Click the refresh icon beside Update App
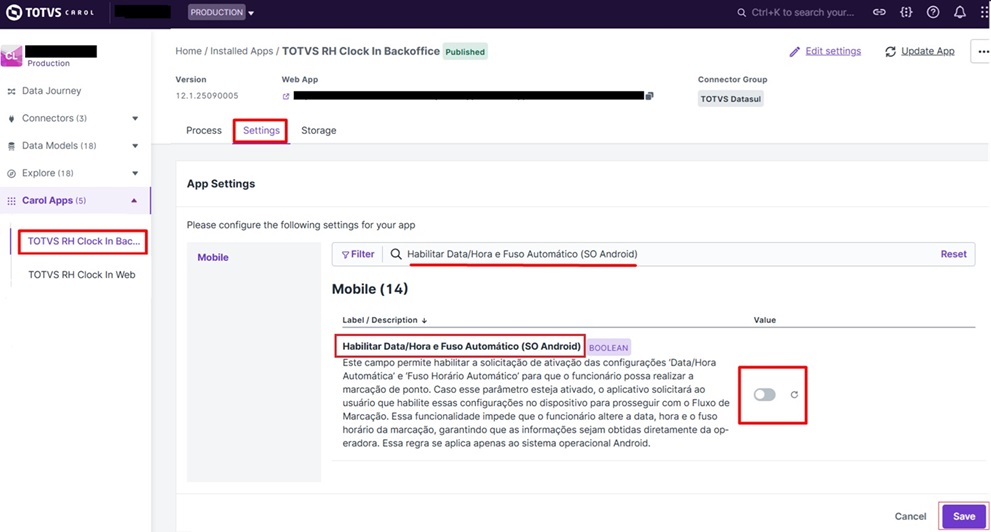The image size is (991, 532). 891,52
